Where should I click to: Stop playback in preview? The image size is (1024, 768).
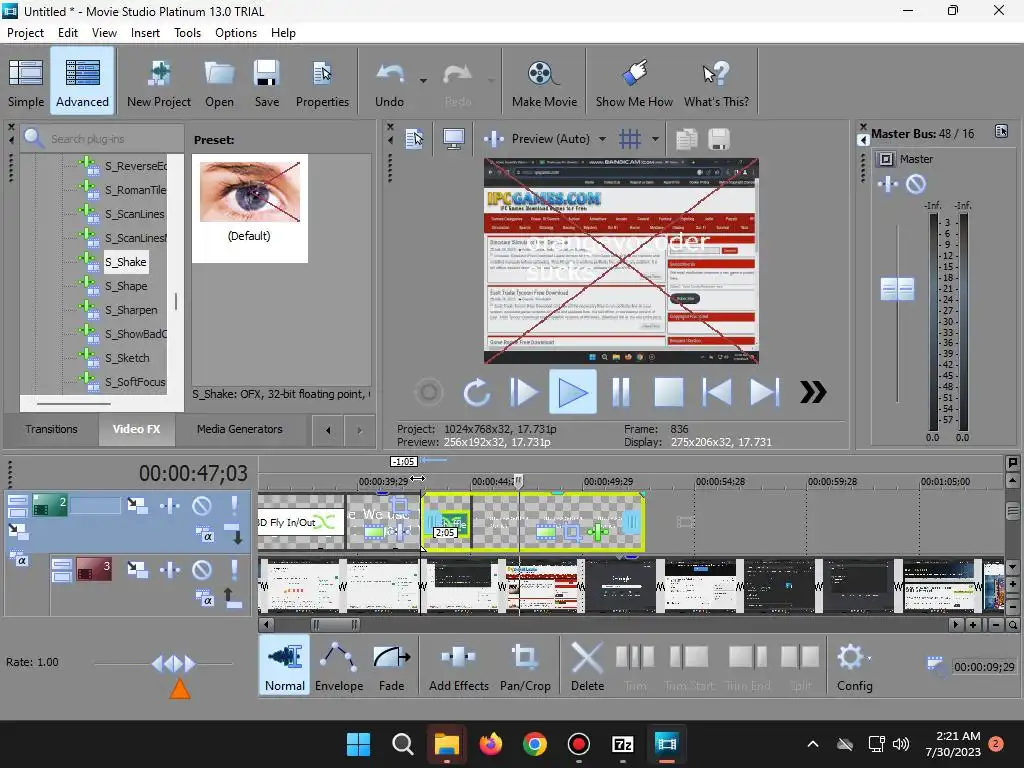669,392
